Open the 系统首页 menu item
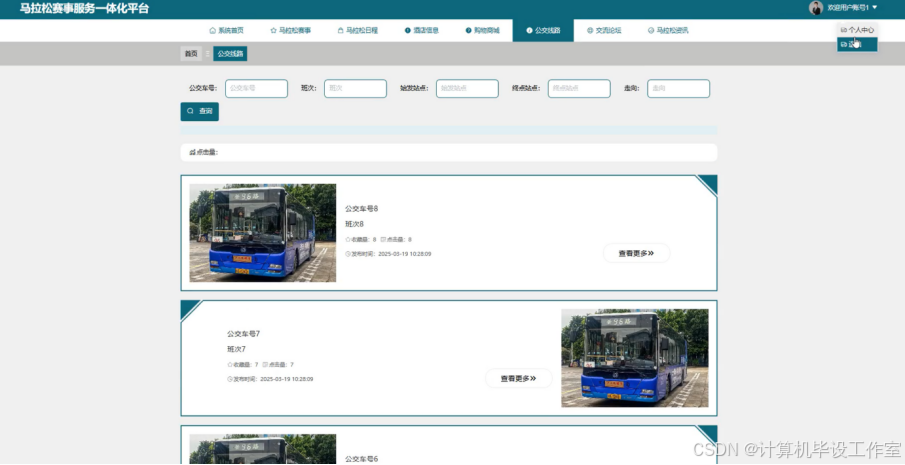This screenshot has width=905, height=465. 226,31
